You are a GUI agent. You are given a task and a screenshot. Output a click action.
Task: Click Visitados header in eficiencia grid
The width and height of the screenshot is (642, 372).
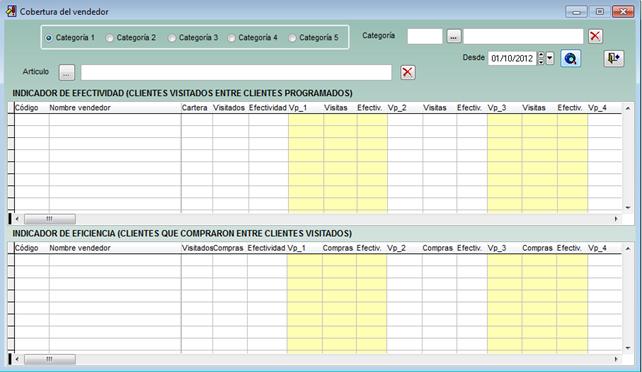click(197, 248)
